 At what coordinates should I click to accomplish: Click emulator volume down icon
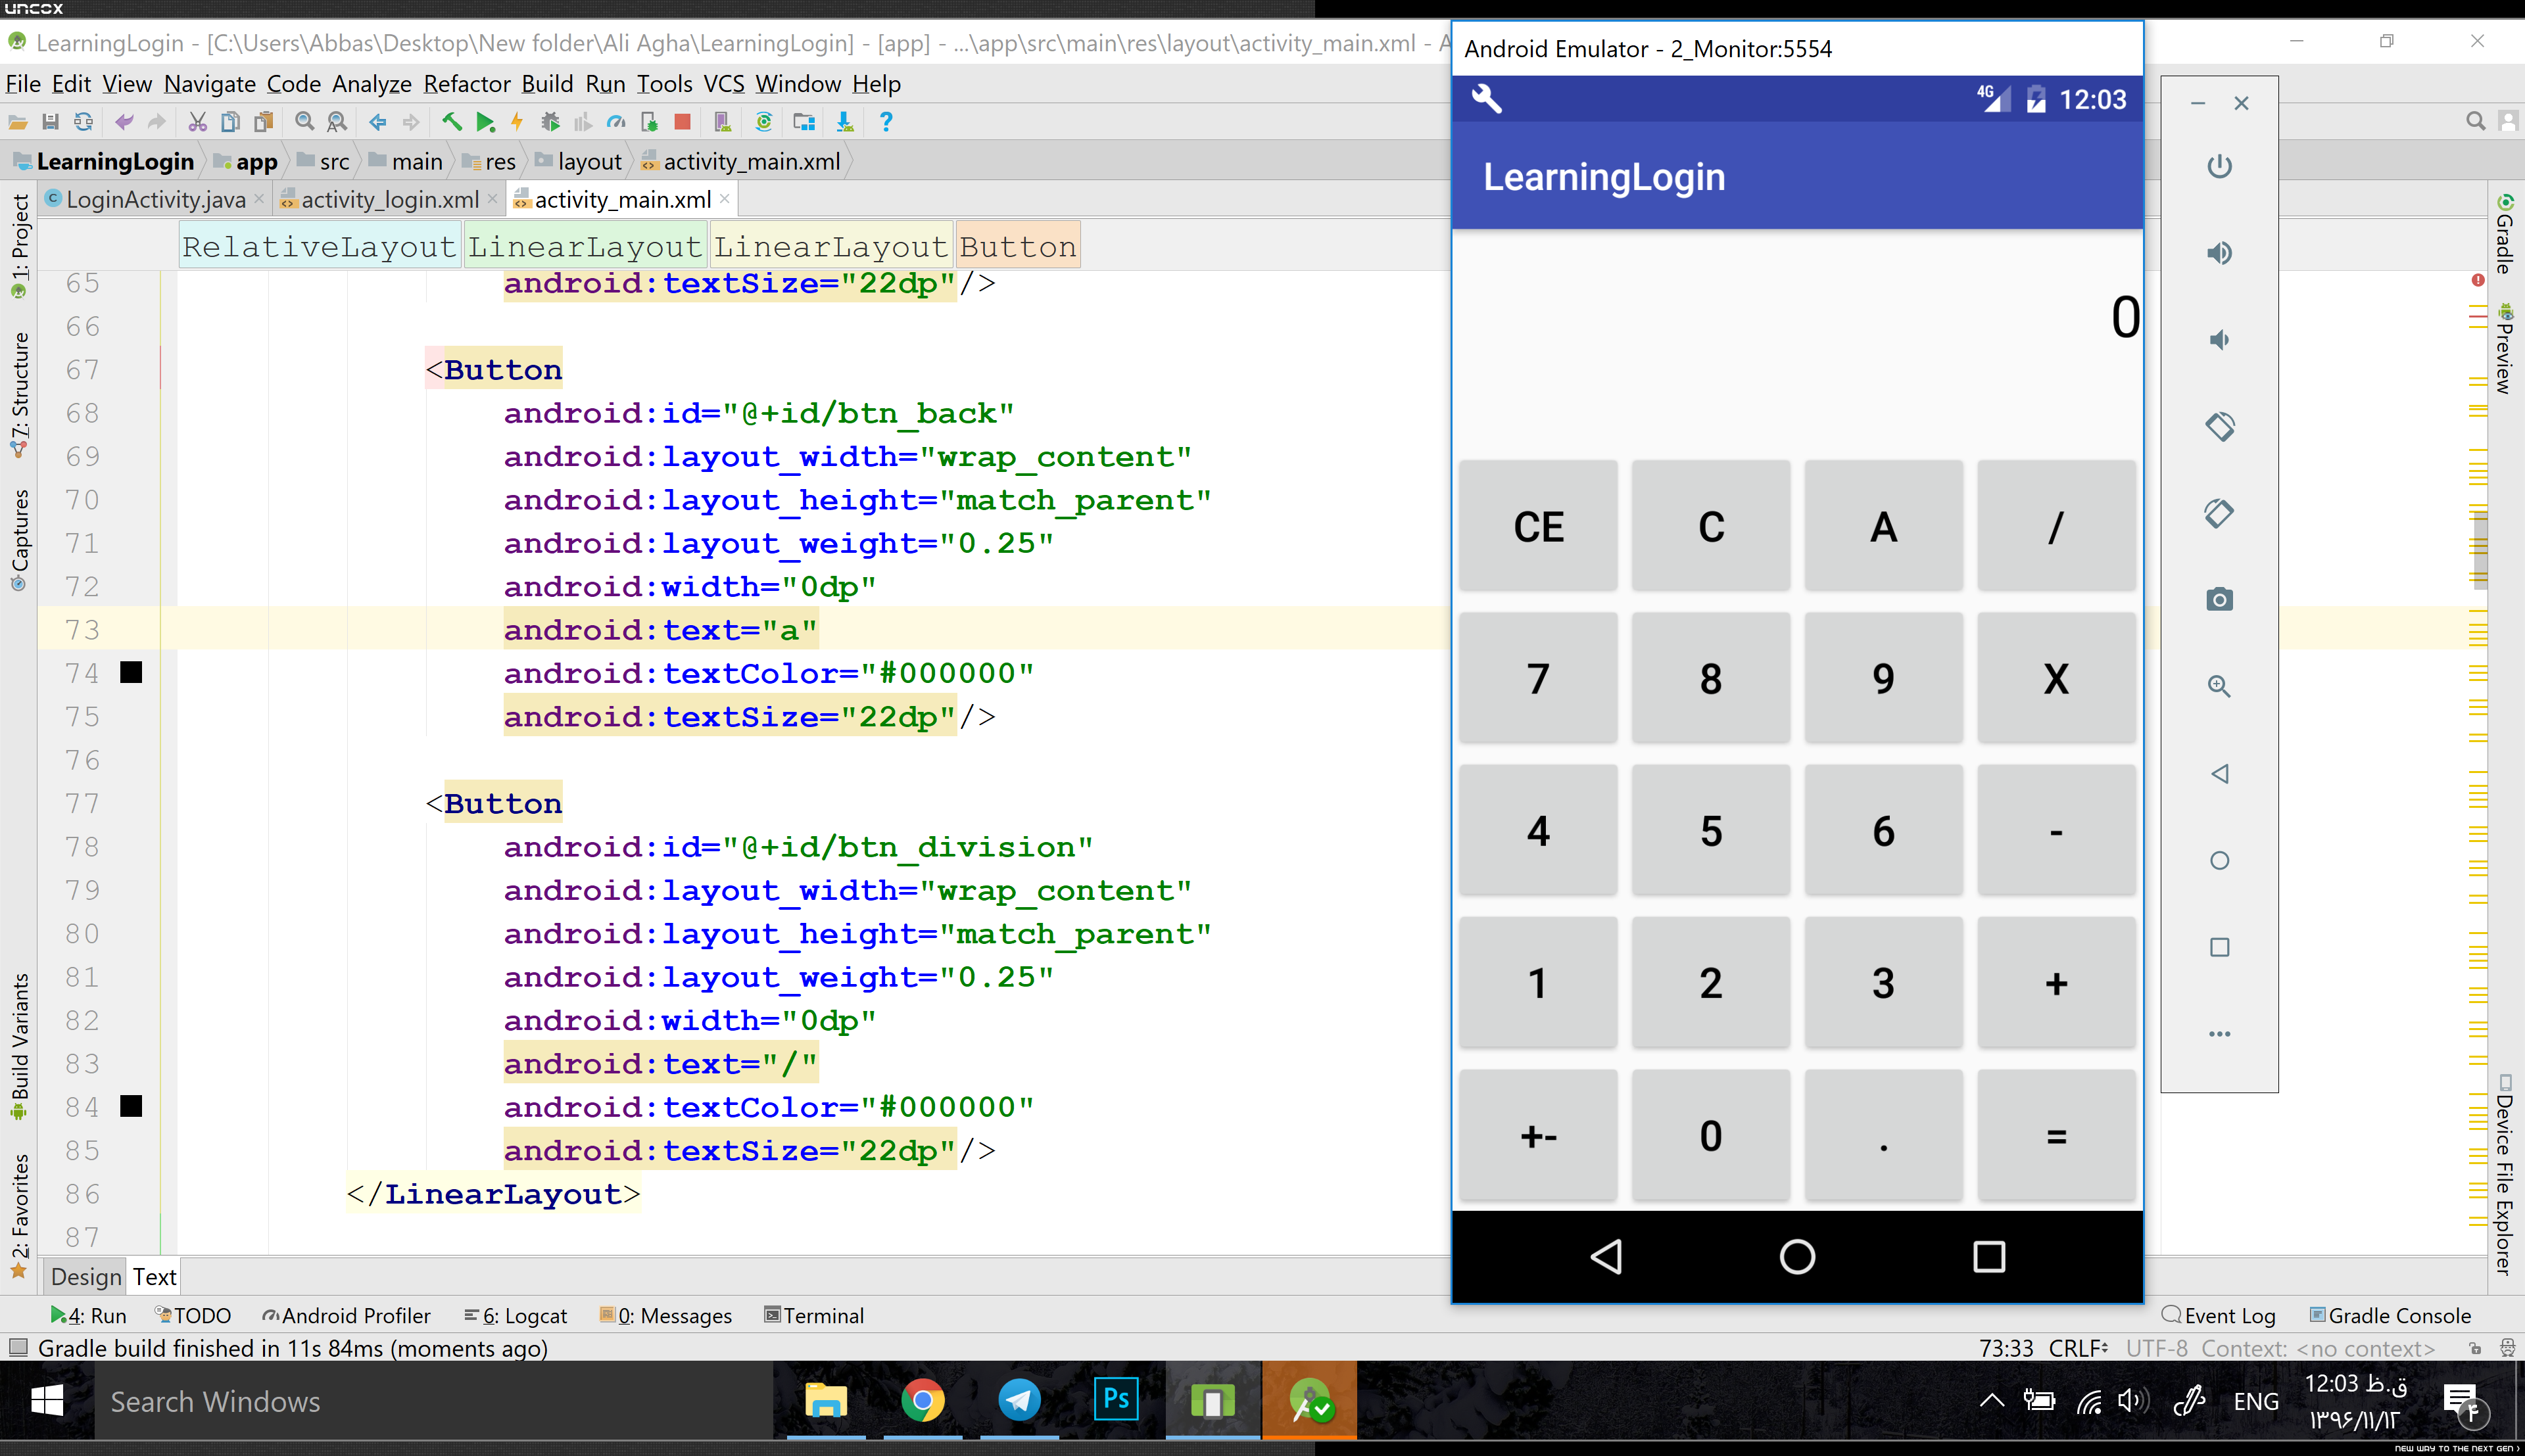click(2219, 340)
